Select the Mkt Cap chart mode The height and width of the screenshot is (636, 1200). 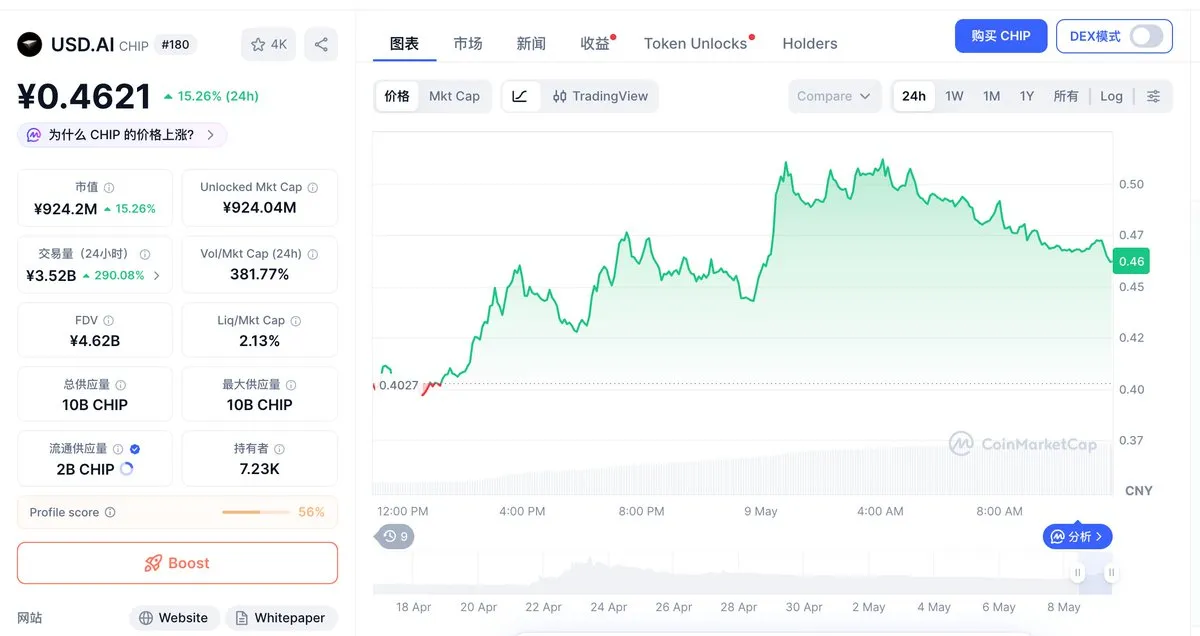(x=454, y=96)
